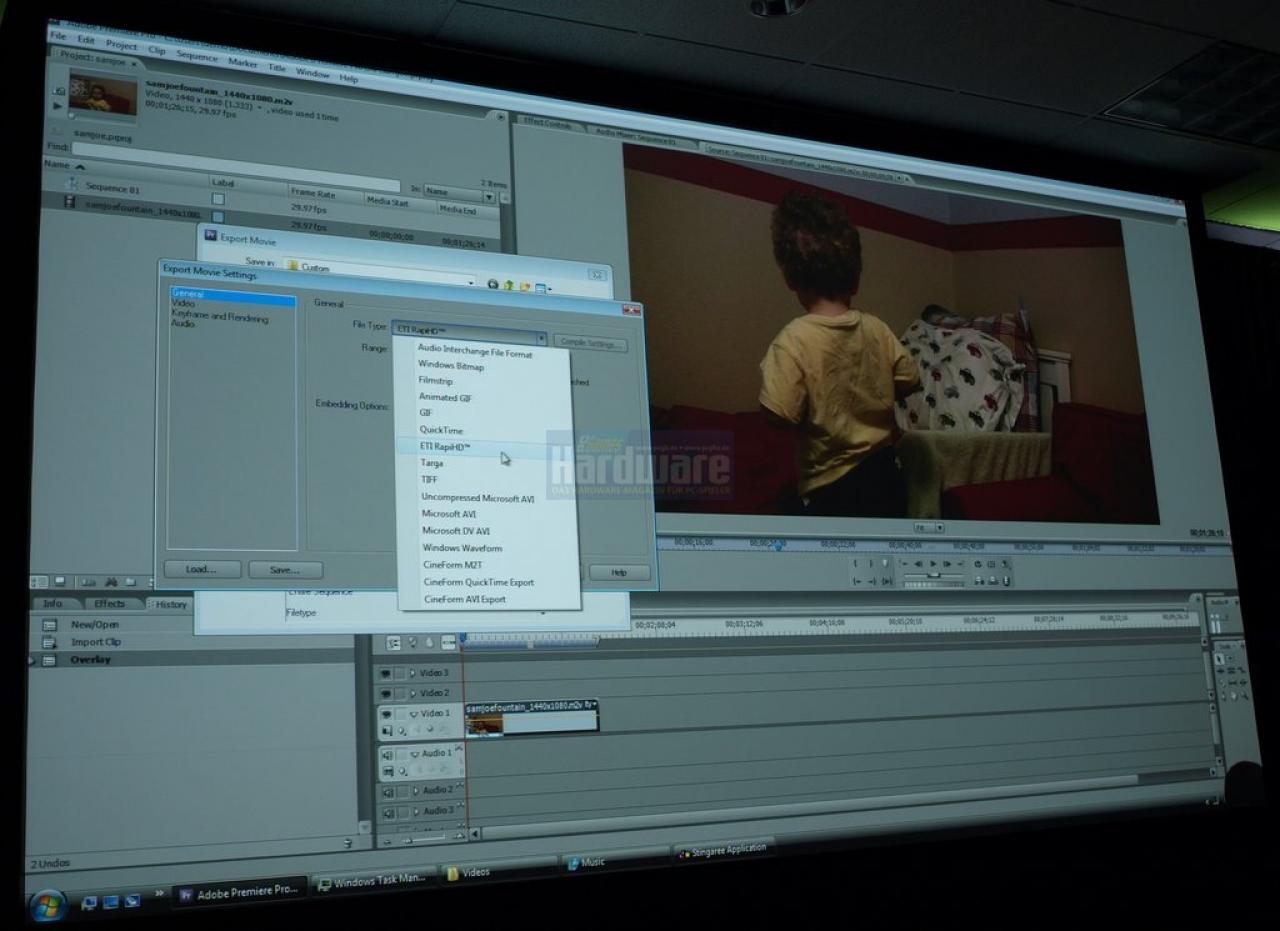Click the Snap toggle icon in timeline
Screen dimensions: 1280x931
(393, 643)
